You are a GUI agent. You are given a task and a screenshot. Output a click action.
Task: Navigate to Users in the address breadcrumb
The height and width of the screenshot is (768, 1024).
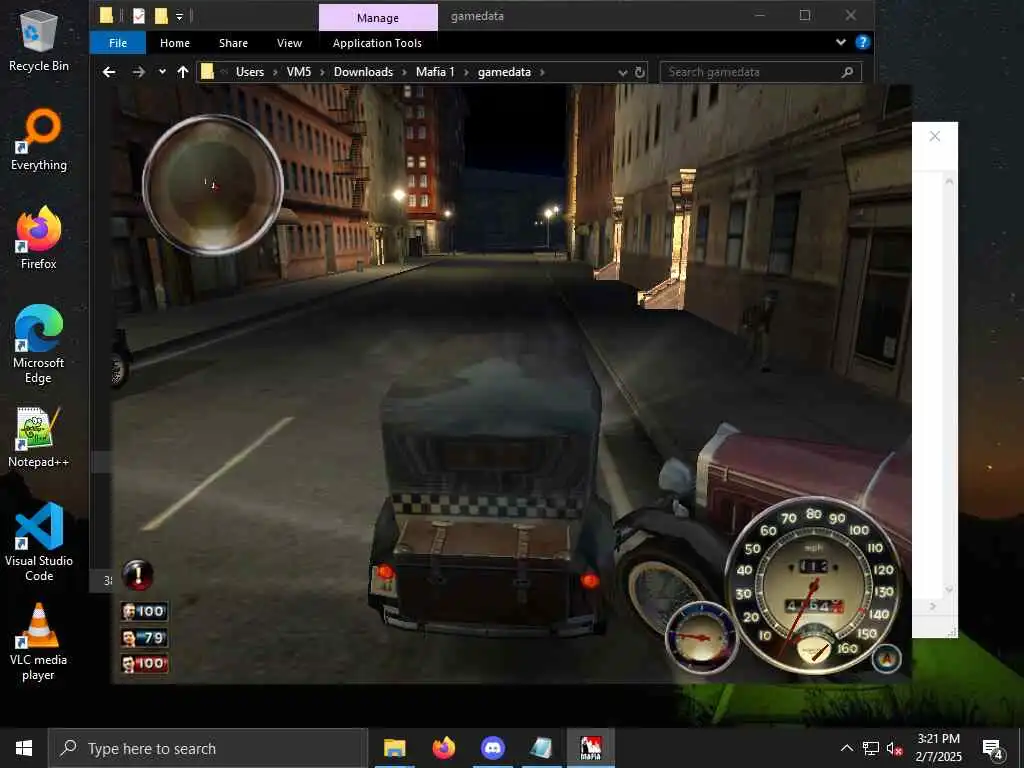click(250, 72)
